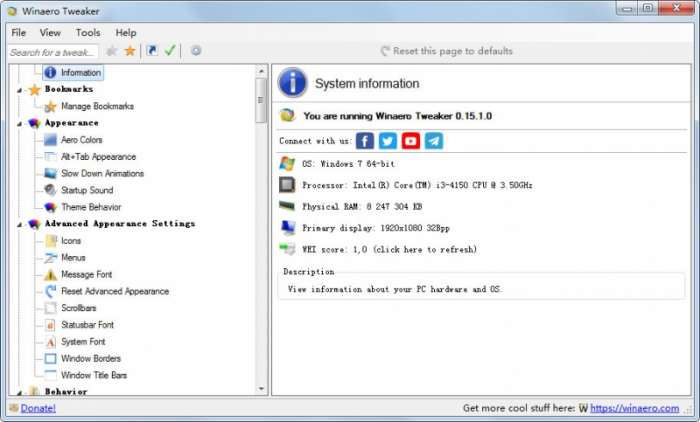Open the Twitter link icon

pyautogui.click(x=388, y=141)
